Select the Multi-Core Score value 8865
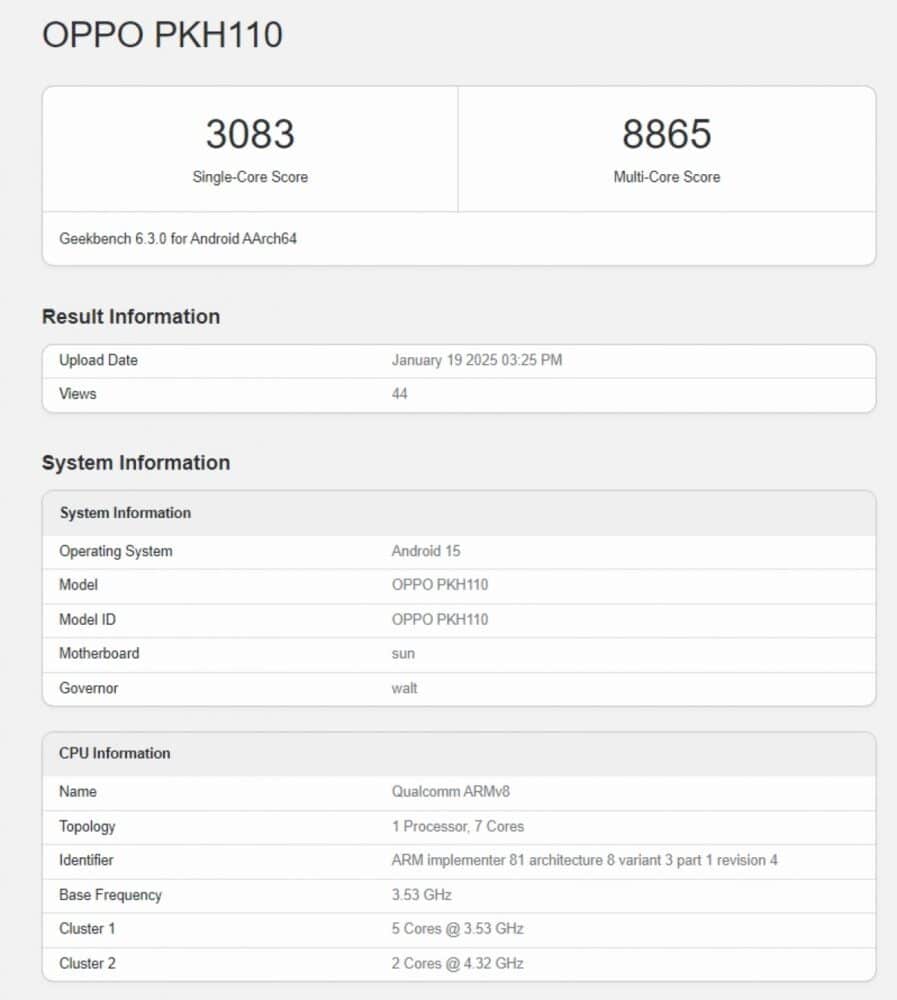Viewport: 897px width, 1000px height. [666, 133]
